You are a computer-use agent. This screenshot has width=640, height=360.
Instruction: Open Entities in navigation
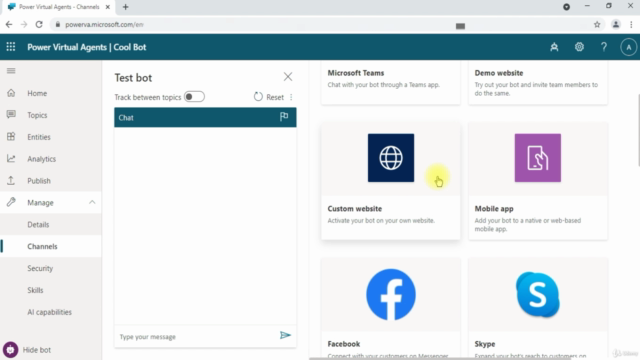point(39,137)
